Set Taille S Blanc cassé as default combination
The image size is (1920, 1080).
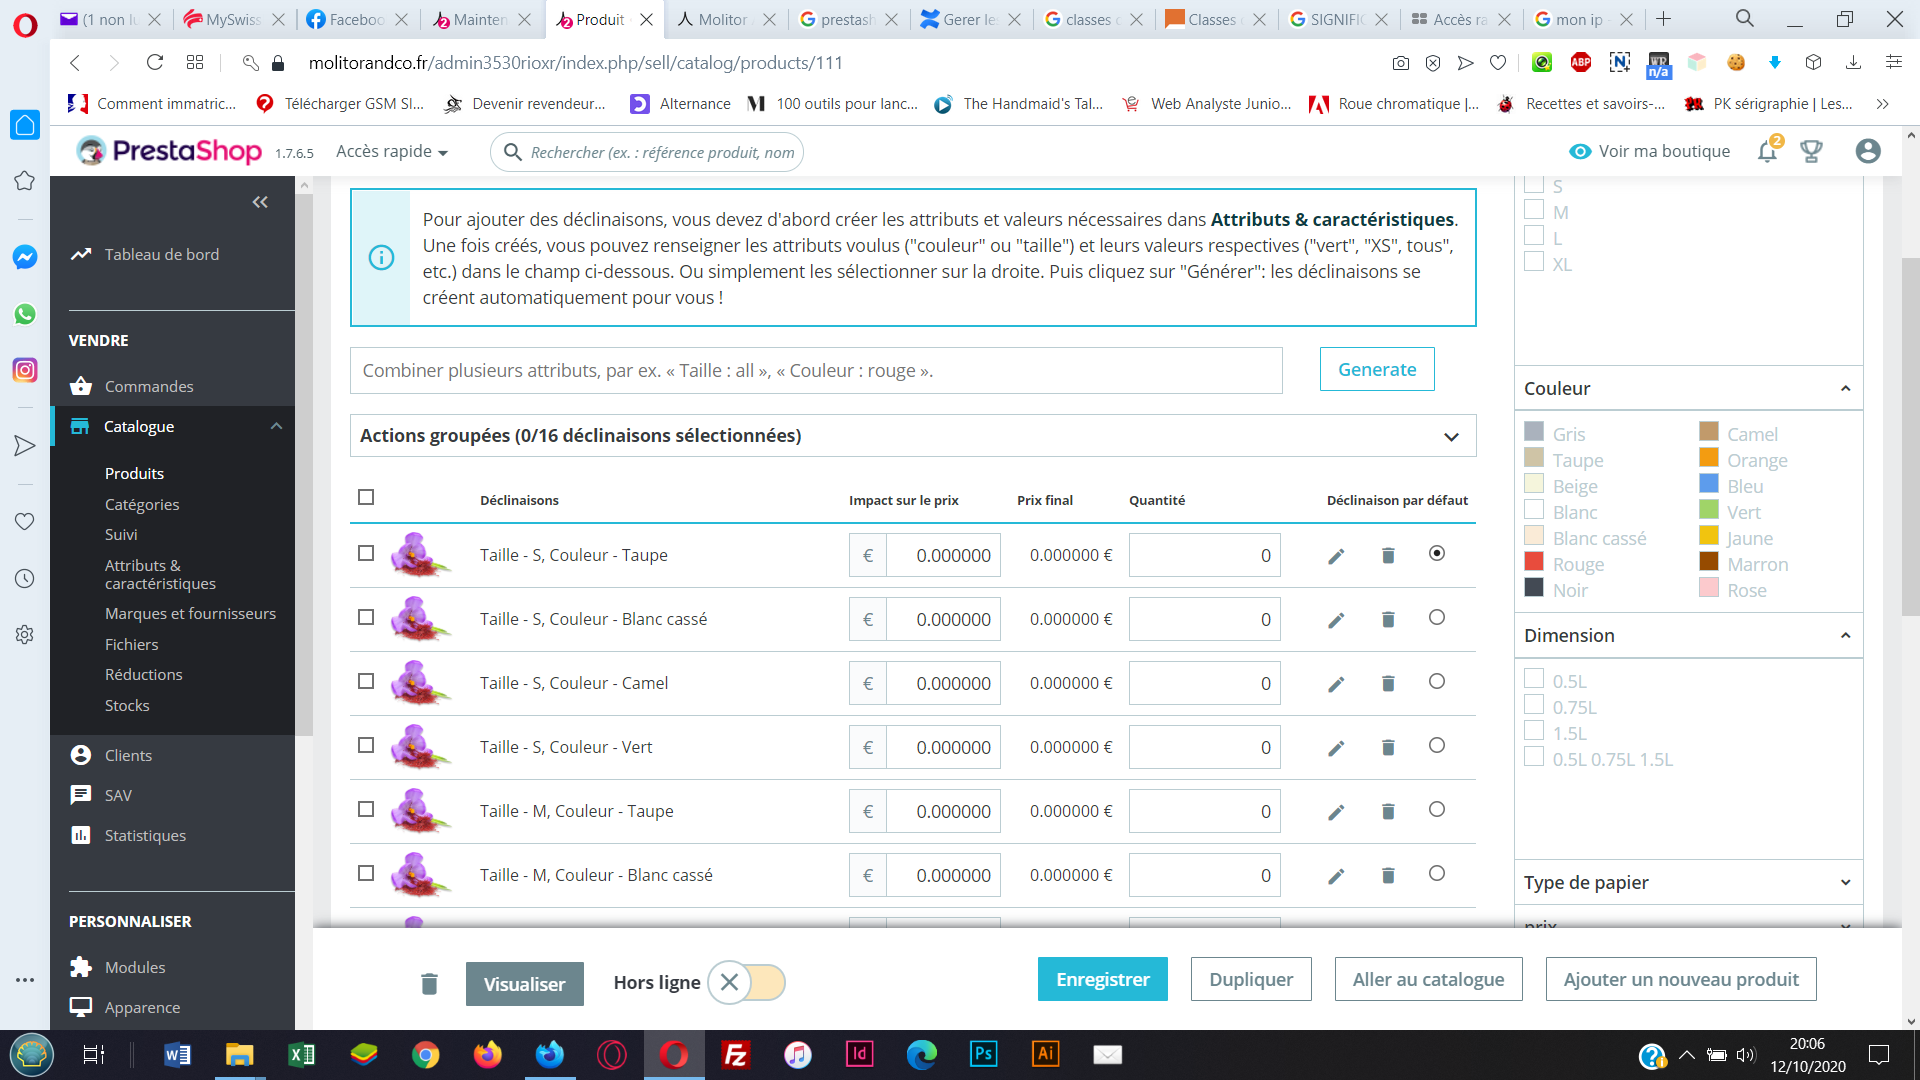tap(1437, 618)
